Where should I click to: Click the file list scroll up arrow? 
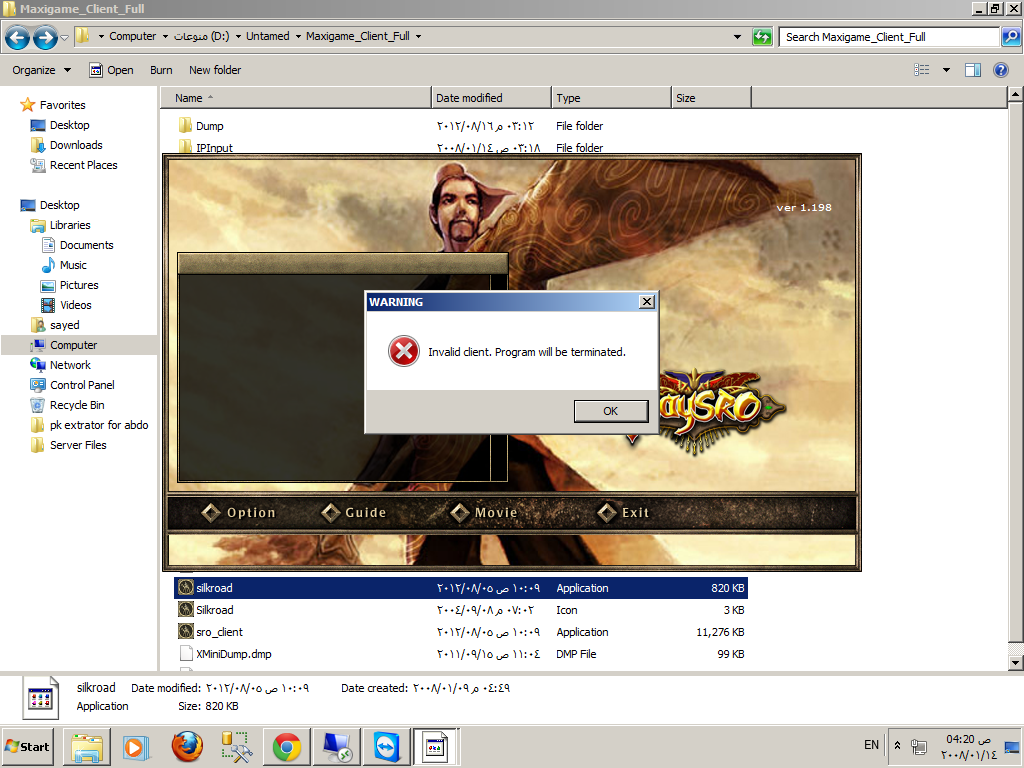point(1015,95)
